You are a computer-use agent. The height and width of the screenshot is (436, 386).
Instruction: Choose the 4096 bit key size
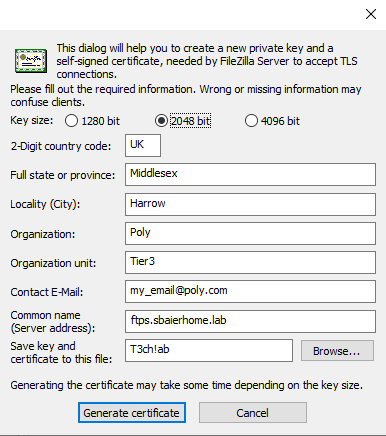[x=272, y=121]
